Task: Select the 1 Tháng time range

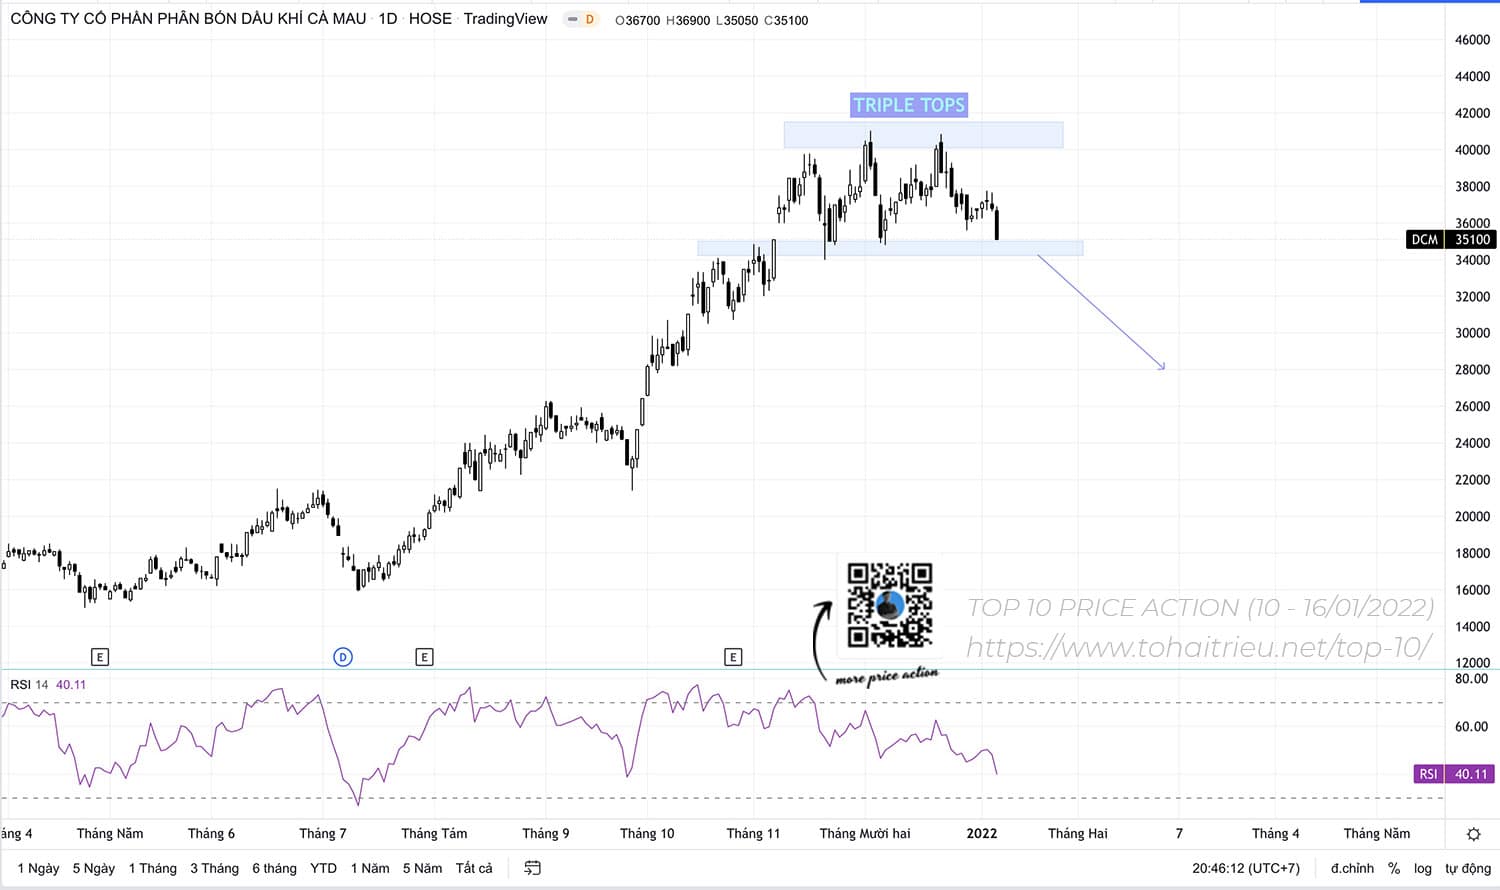Action: [x=152, y=868]
